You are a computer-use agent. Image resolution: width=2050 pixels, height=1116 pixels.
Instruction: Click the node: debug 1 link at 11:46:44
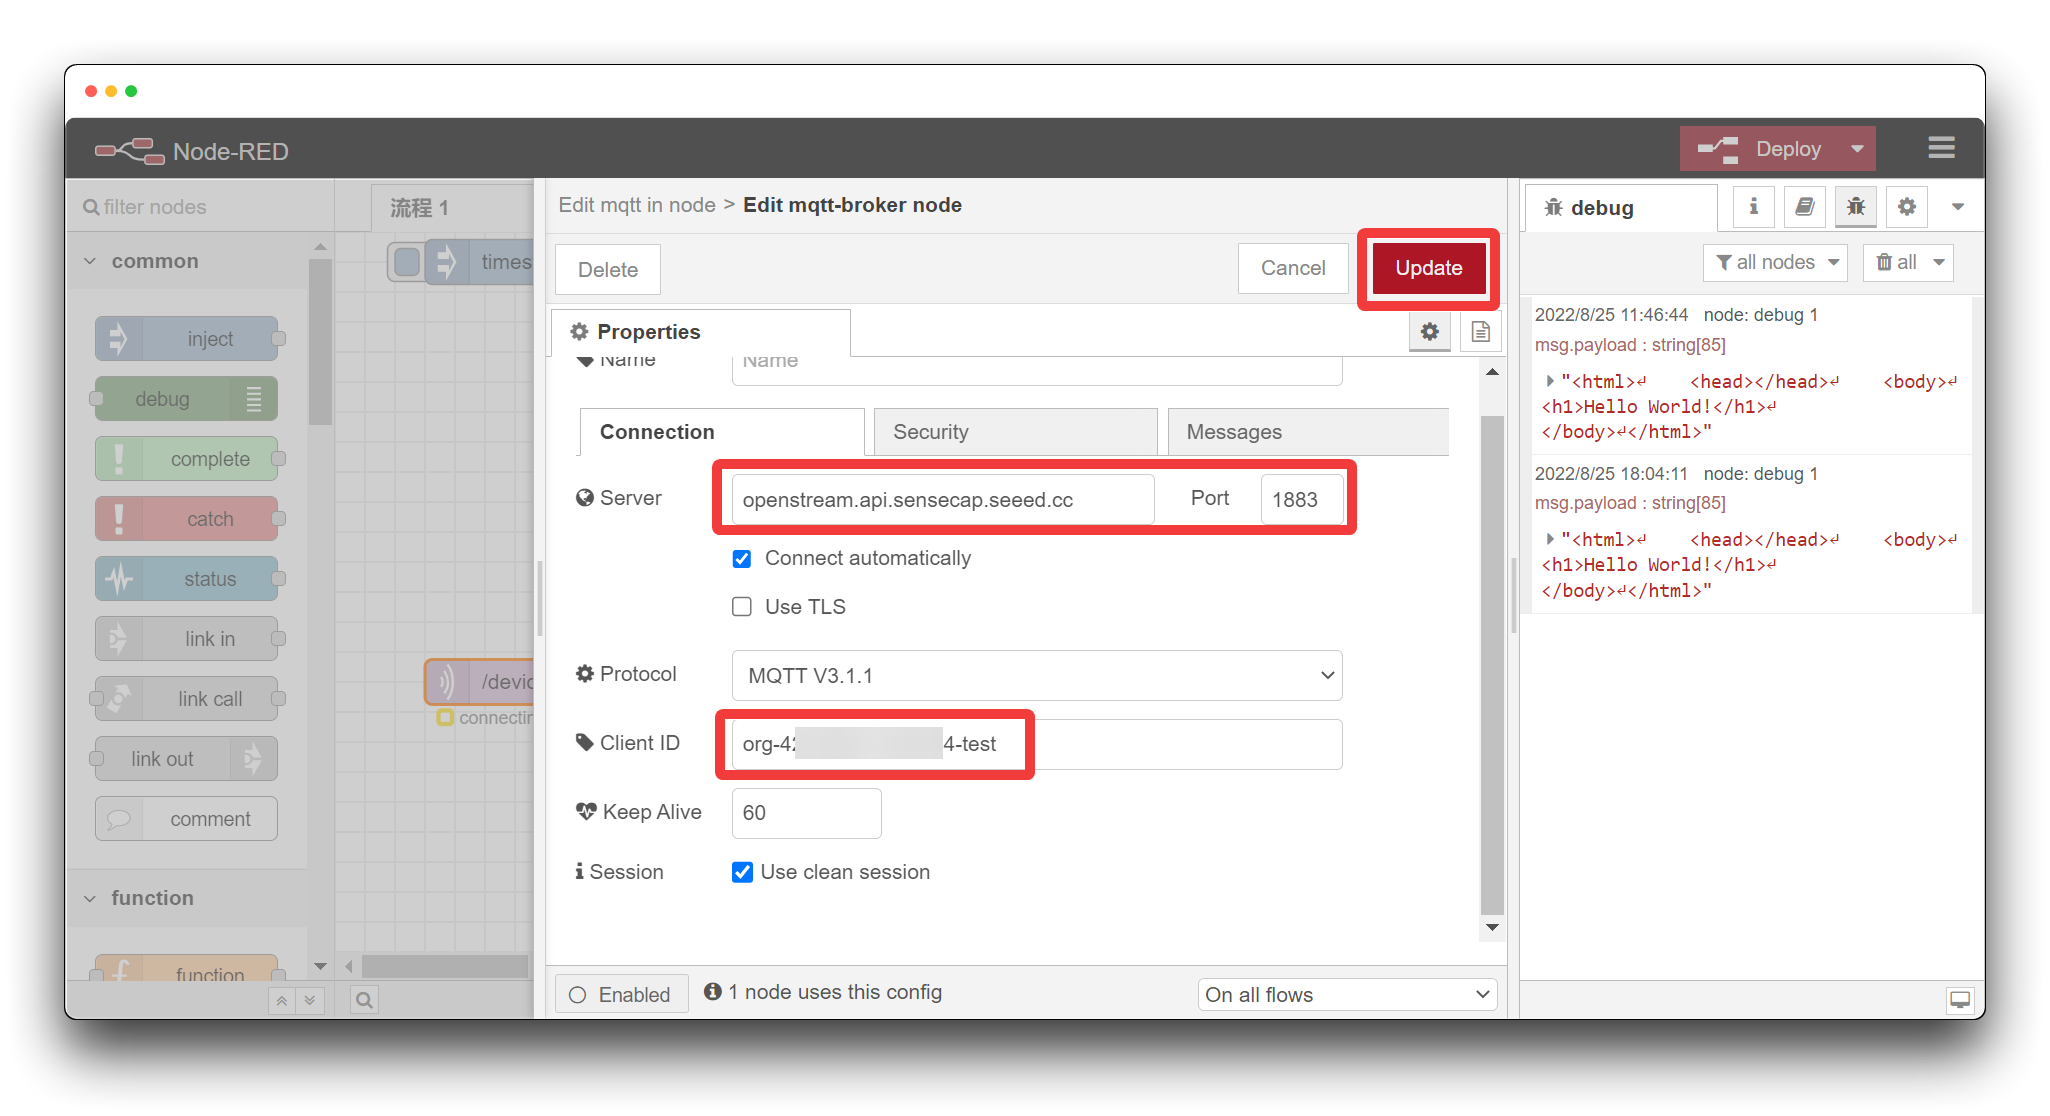1760,315
